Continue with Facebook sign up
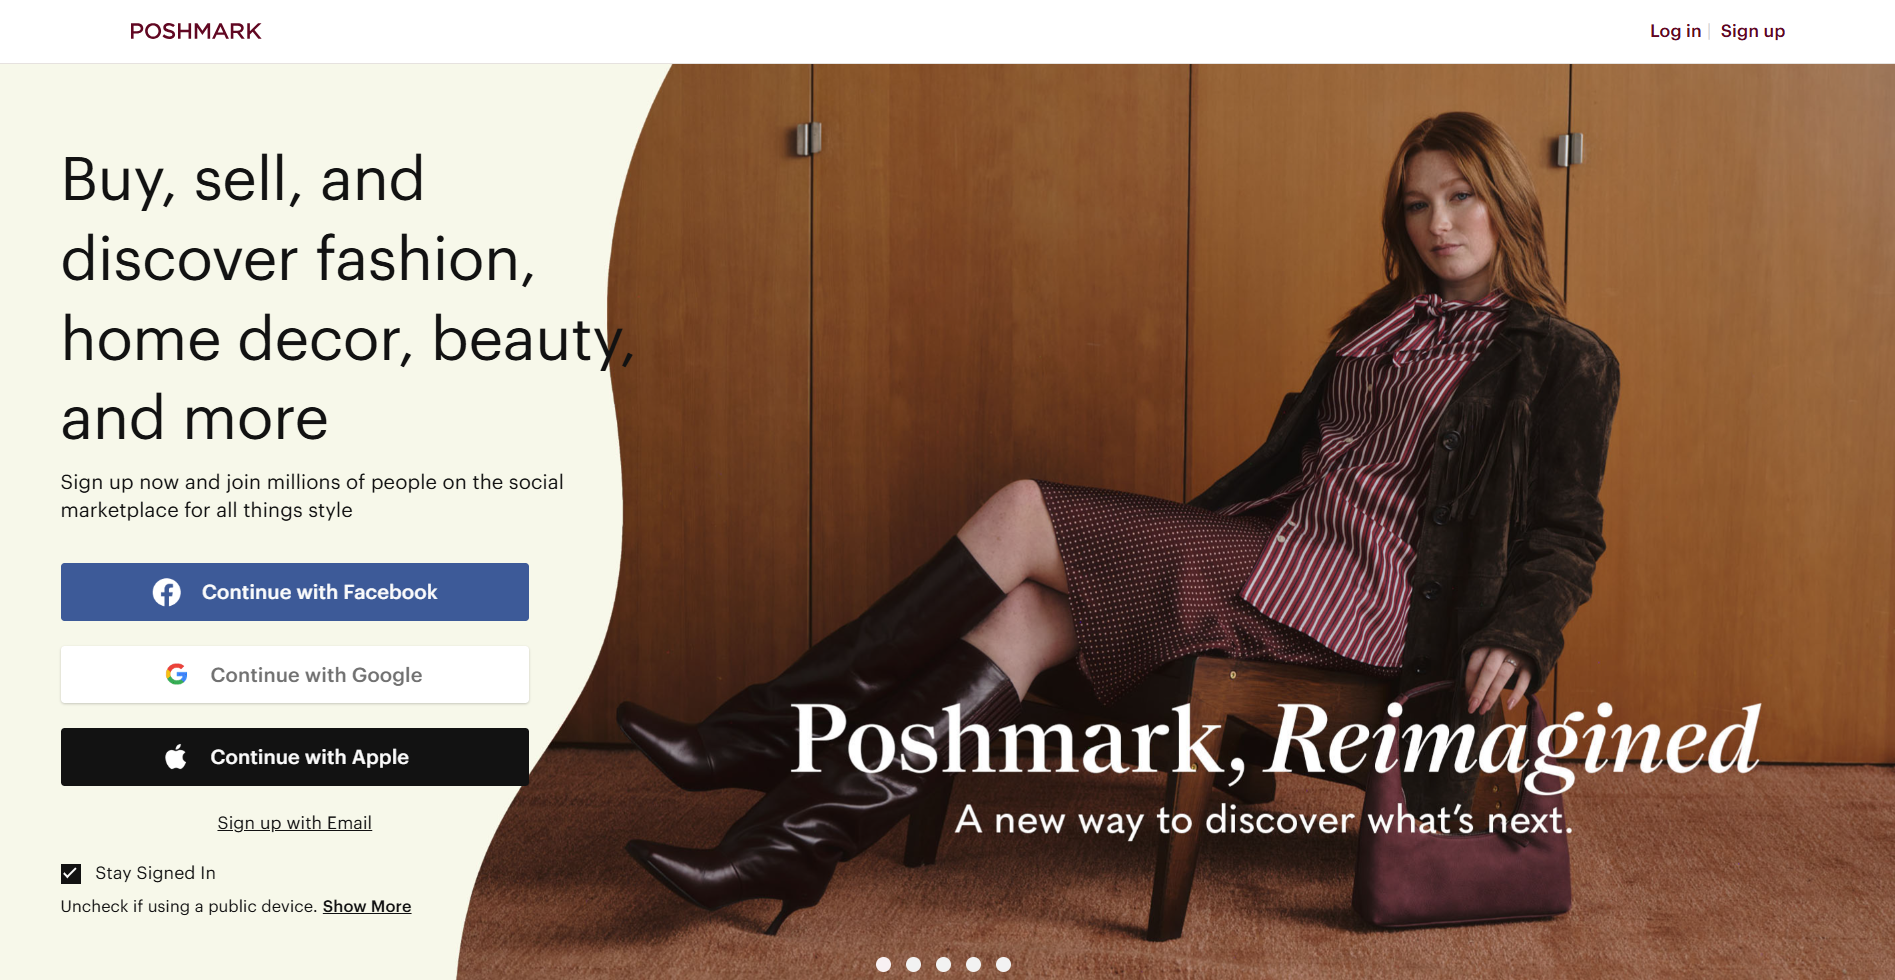The height and width of the screenshot is (980, 1895). point(295,592)
